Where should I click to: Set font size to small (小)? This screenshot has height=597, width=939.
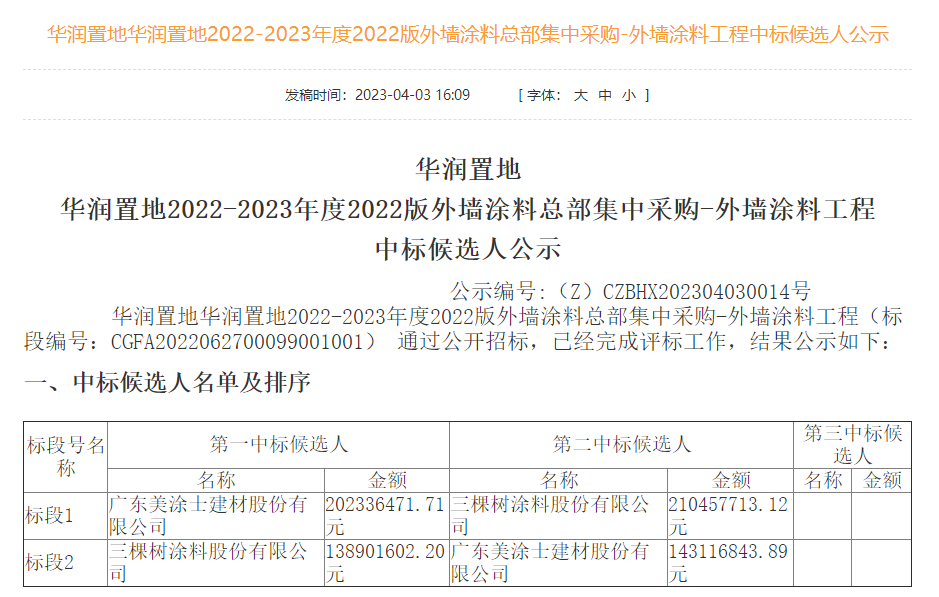tap(629, 95)
